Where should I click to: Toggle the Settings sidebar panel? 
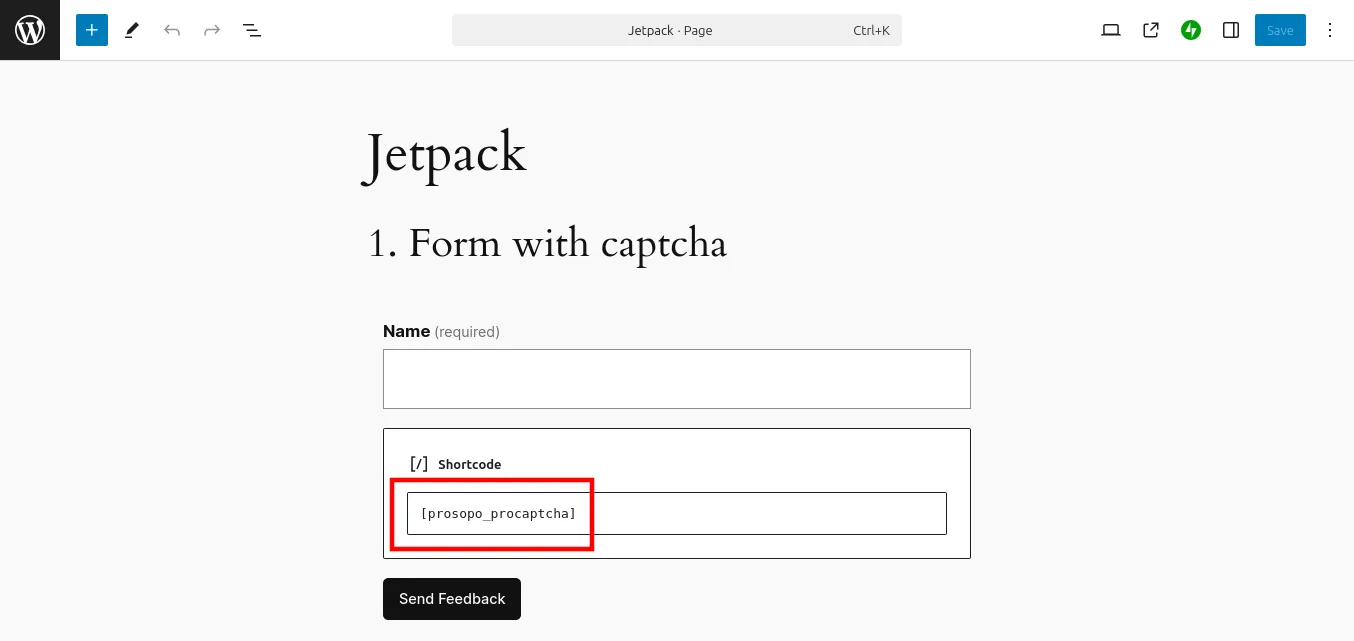[x=1231, y=30]
